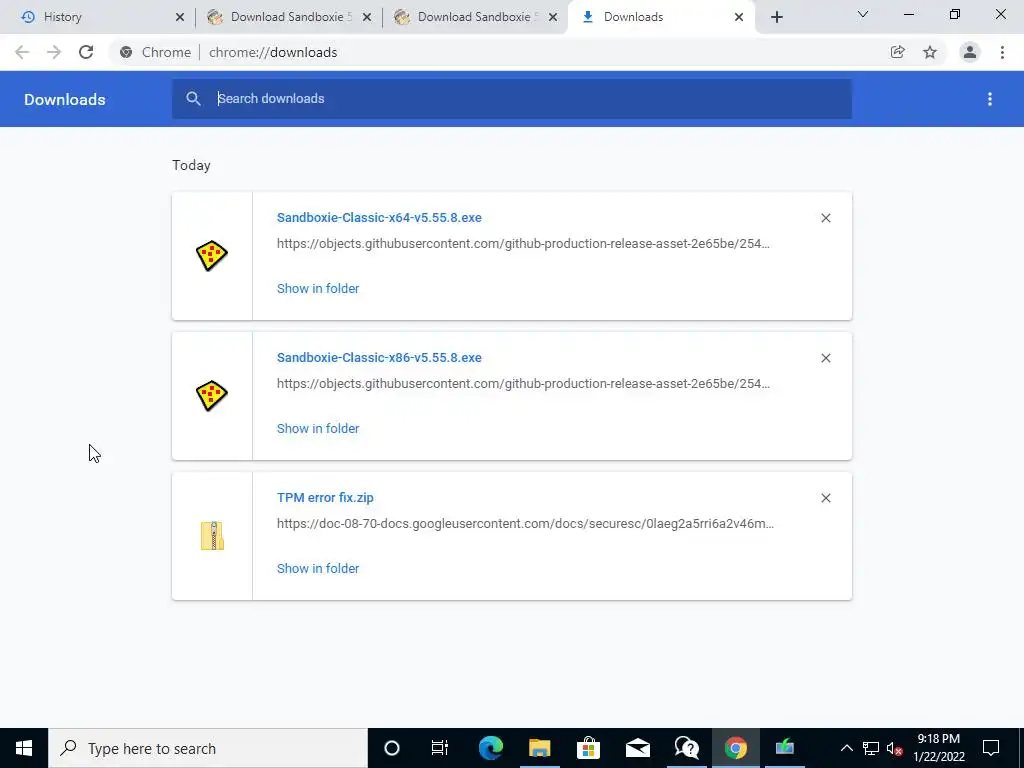Open Sandboxie-Classic-x86-v5.55.8.exe file link
Screen dimensions: 1024x768
(379, 357)
